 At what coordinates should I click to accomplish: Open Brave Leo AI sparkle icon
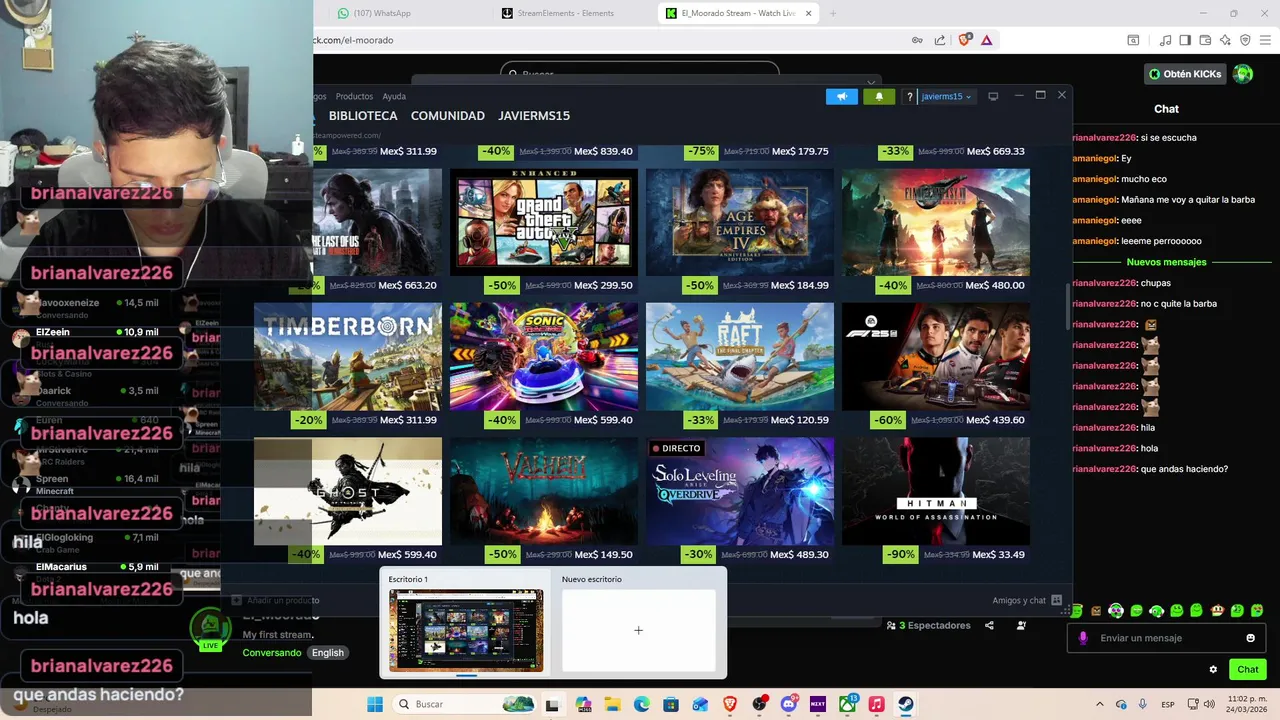(x=1225, y=40)
